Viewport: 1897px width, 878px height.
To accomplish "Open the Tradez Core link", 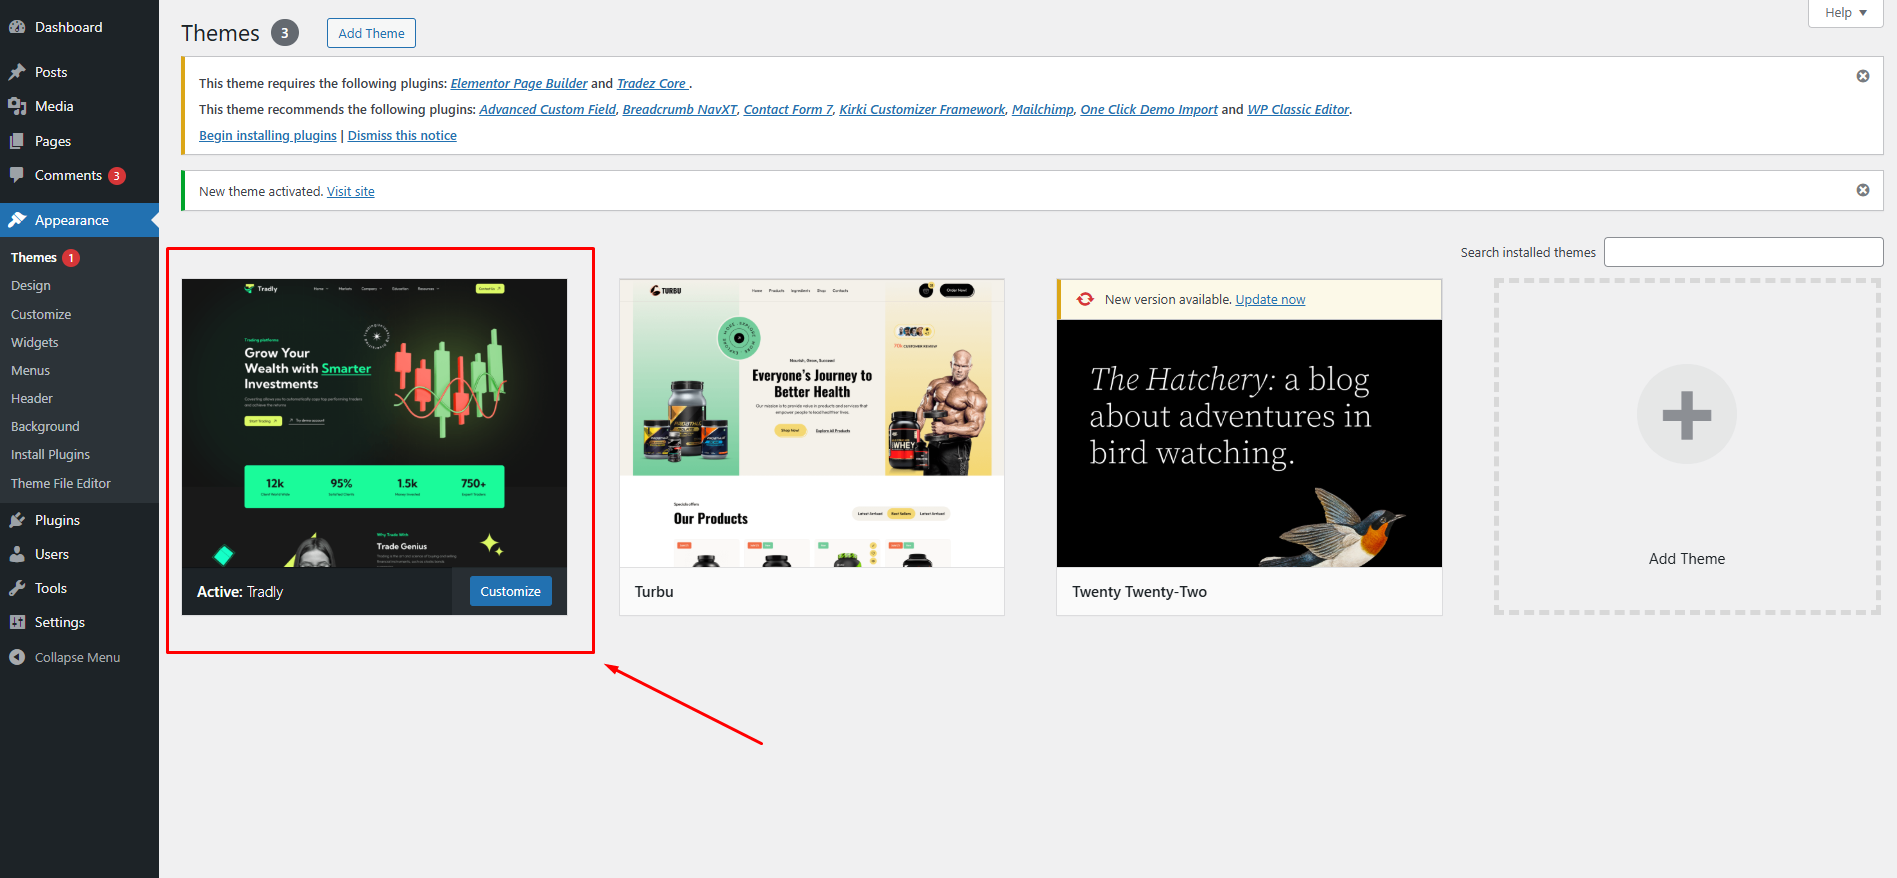I will point(652,84).
